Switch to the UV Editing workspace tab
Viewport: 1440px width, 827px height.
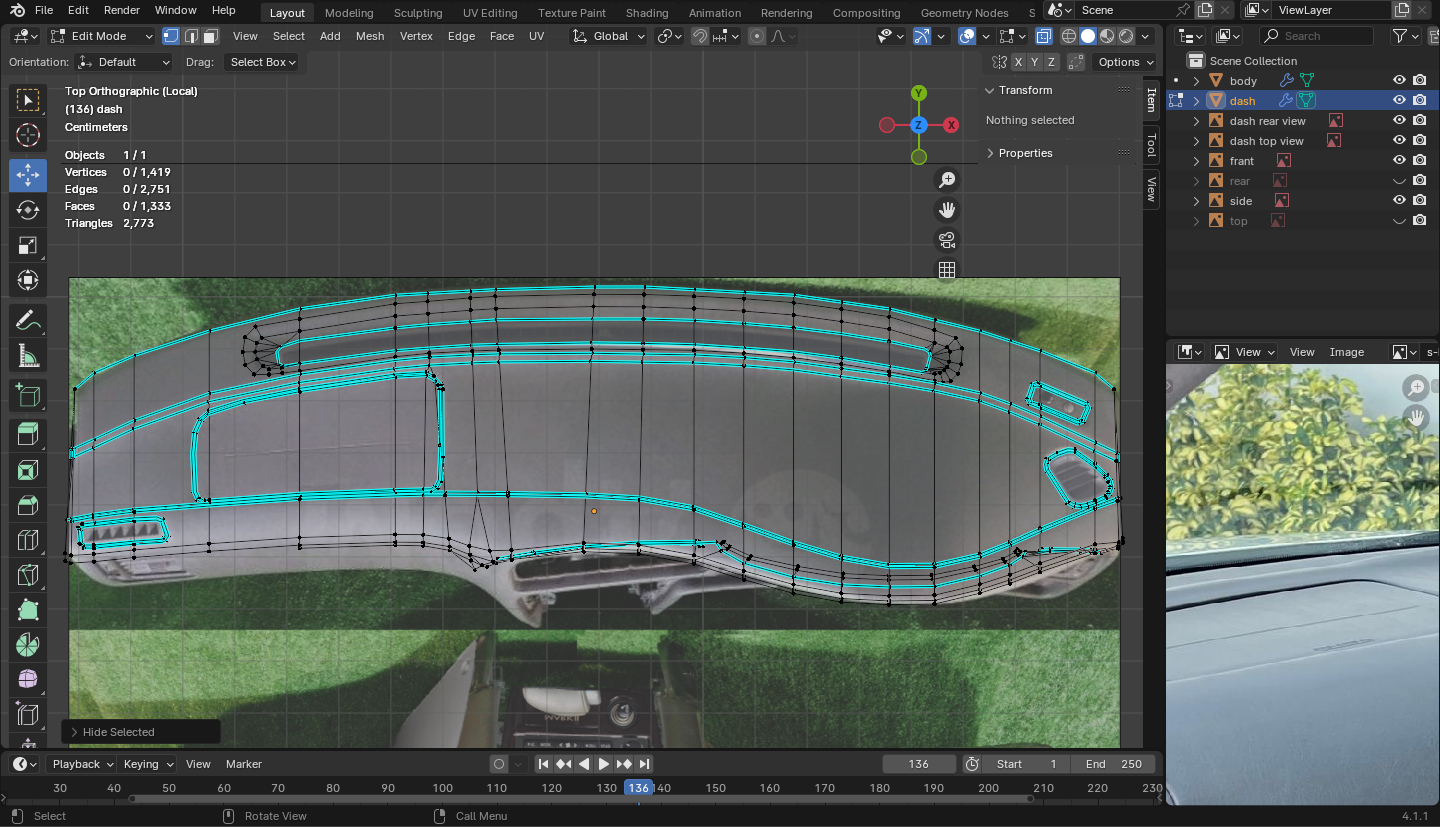point(490,13)
